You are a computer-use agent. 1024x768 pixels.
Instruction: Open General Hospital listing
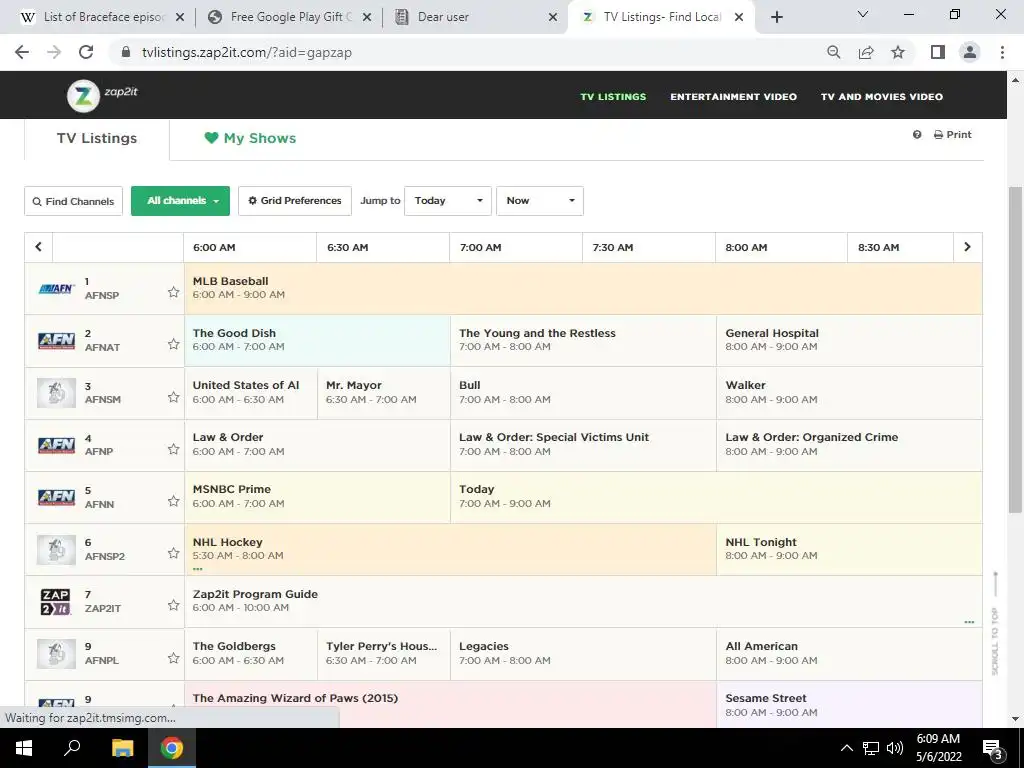(849, 340)
